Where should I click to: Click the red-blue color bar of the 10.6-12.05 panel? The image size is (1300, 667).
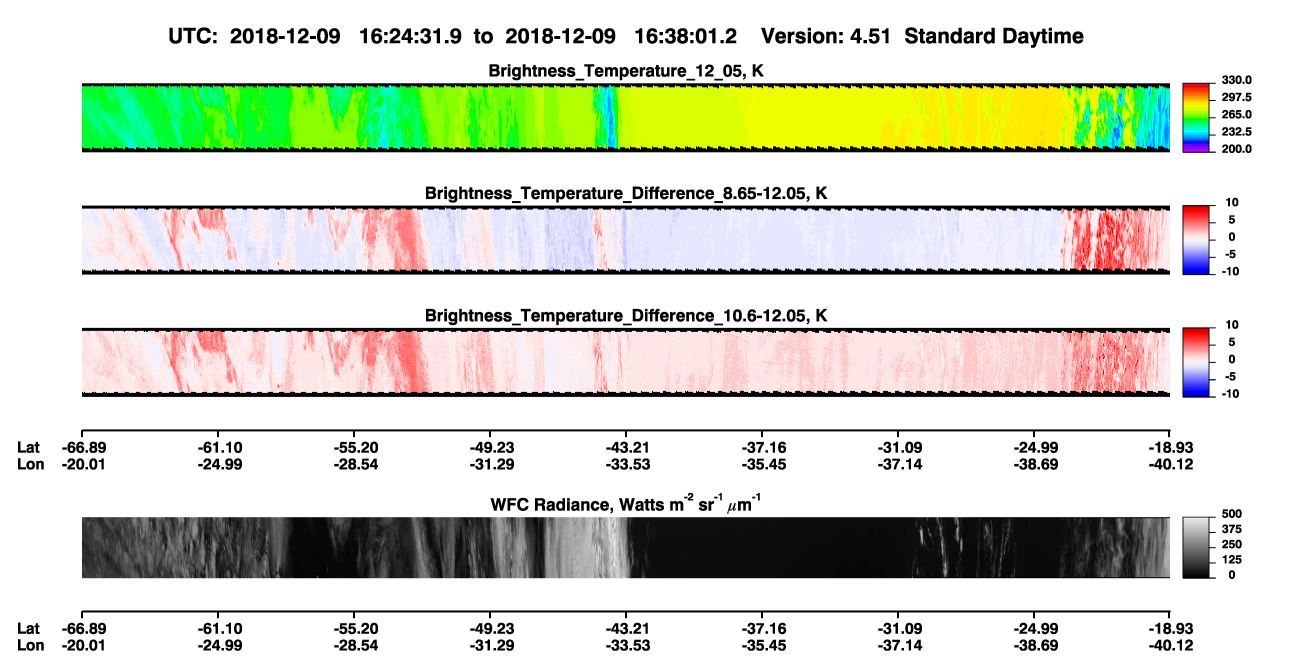(x=1197, y=363)
